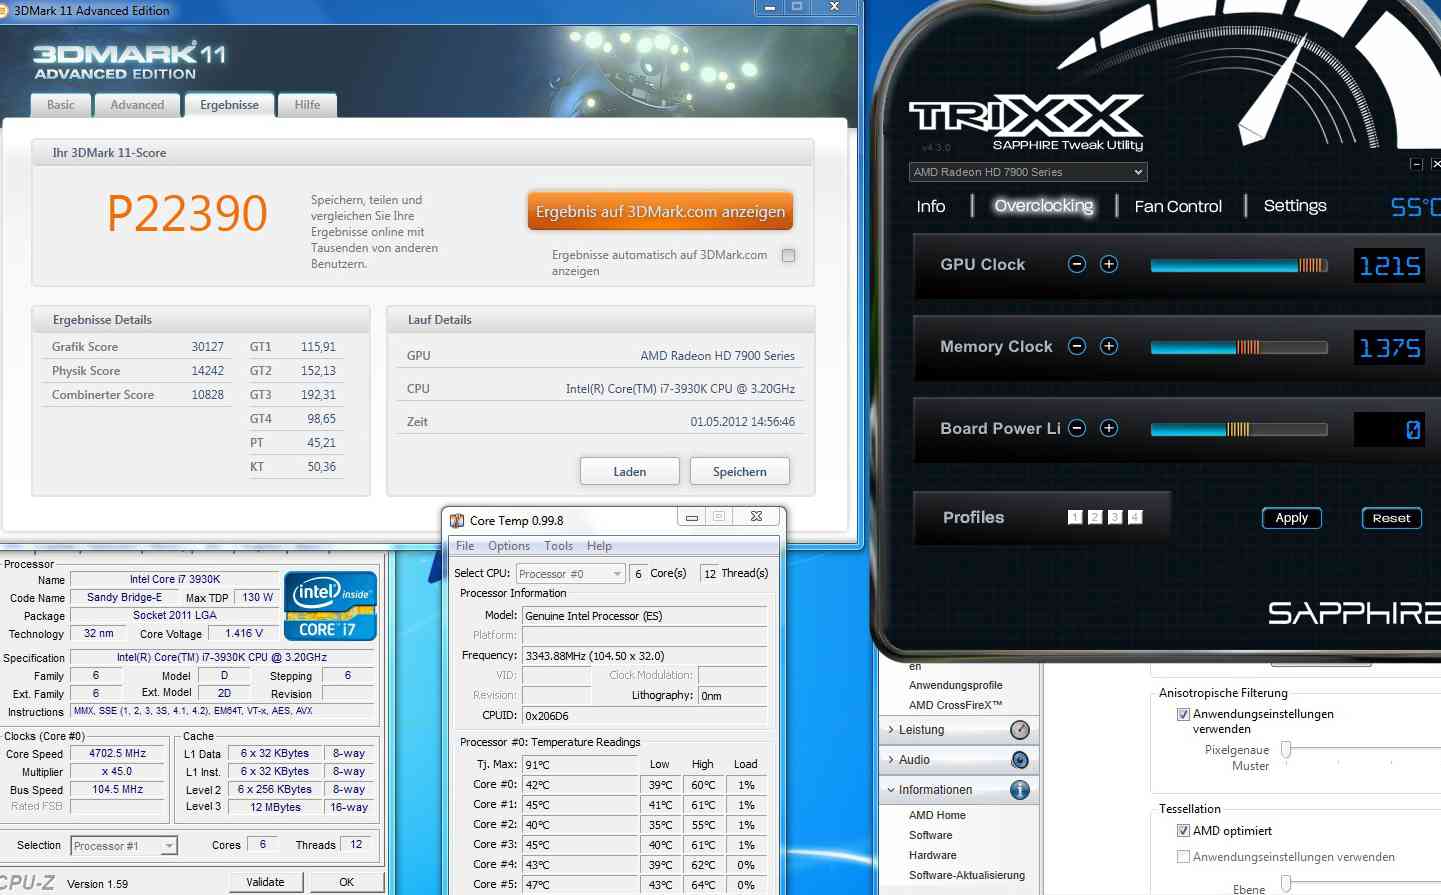The image size is (1441, 895).
Task: Increase Board Power Limit with the plus icon
Action: [1109, 428]
